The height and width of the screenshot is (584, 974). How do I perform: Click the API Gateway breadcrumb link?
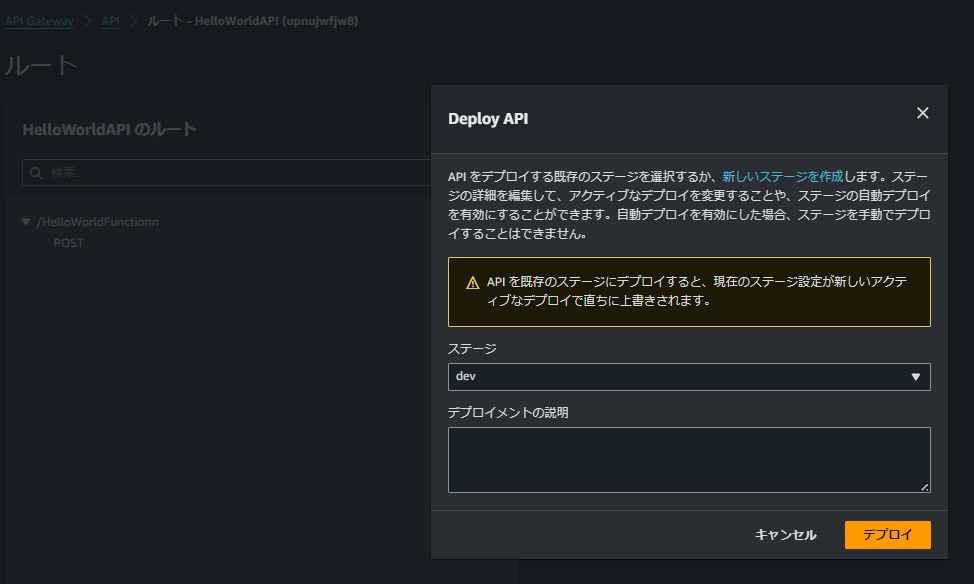(39, 21)
